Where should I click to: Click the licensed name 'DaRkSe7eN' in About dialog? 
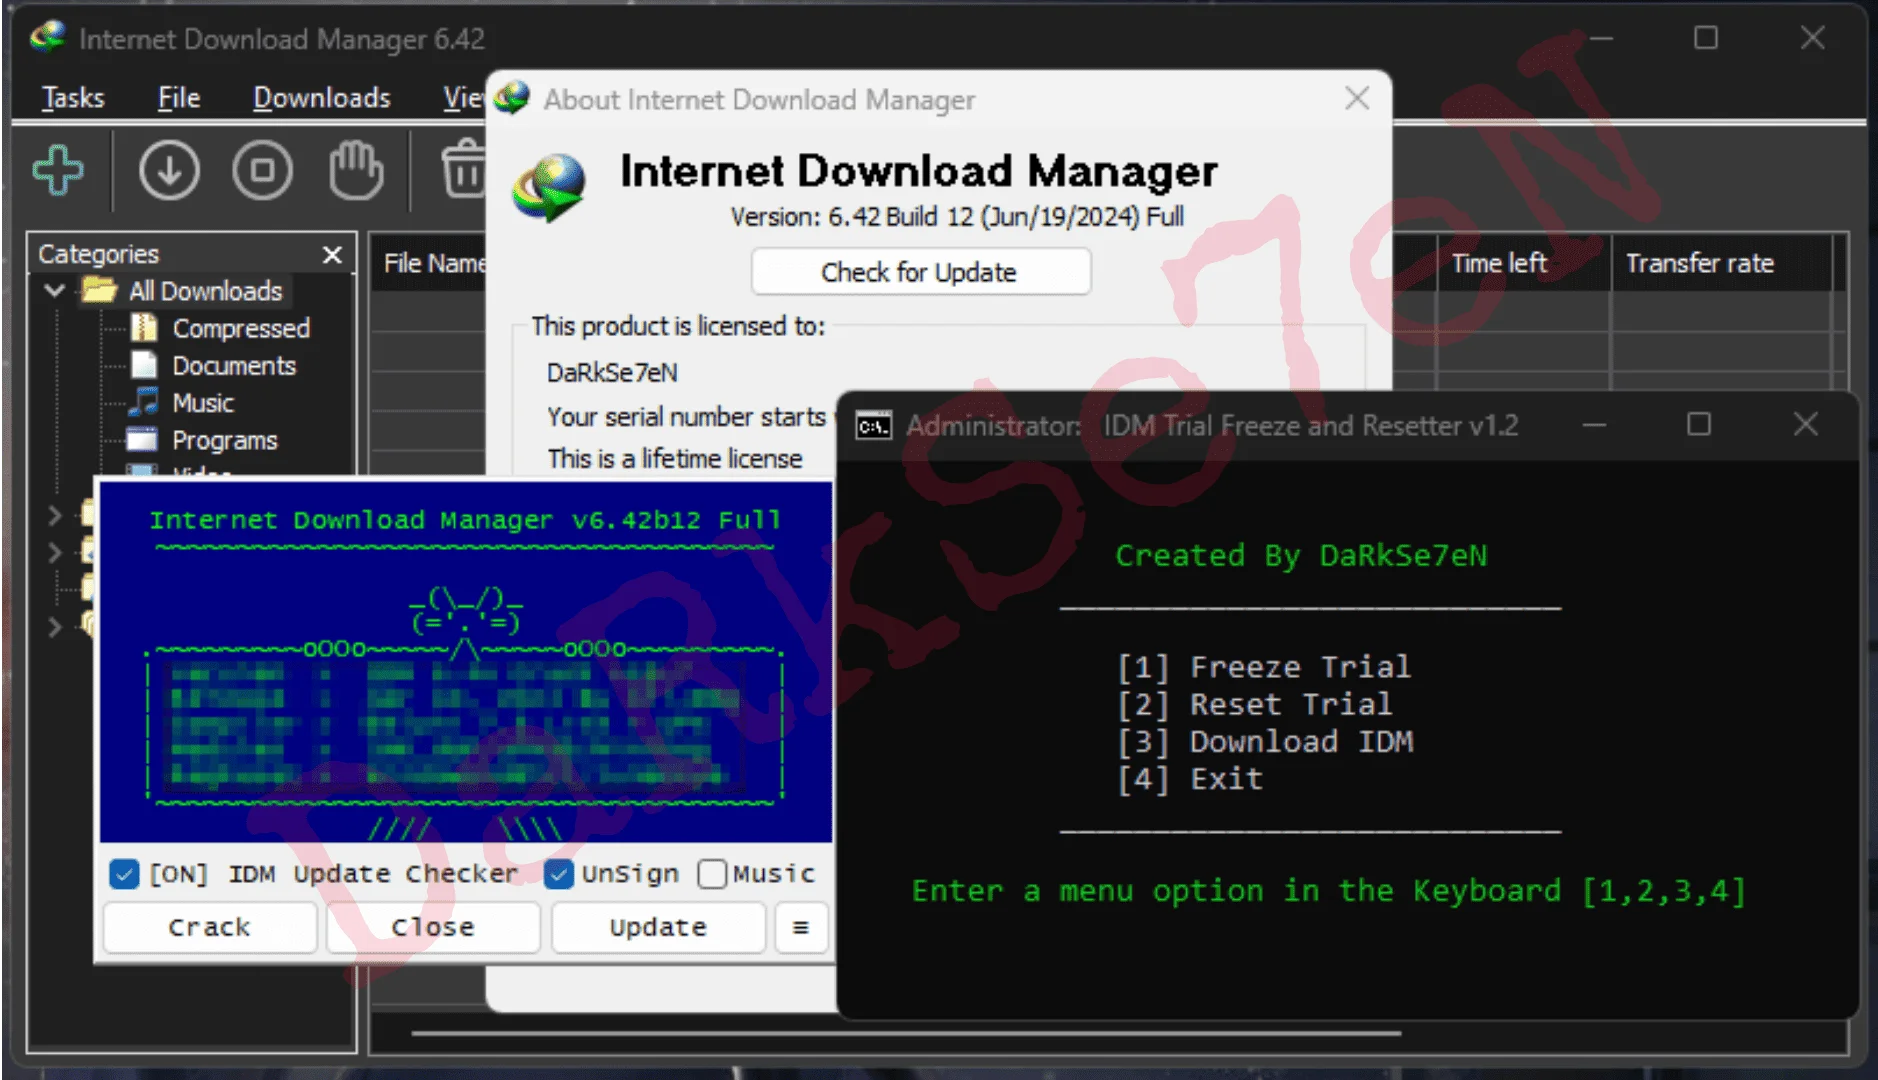coord(612,372)
